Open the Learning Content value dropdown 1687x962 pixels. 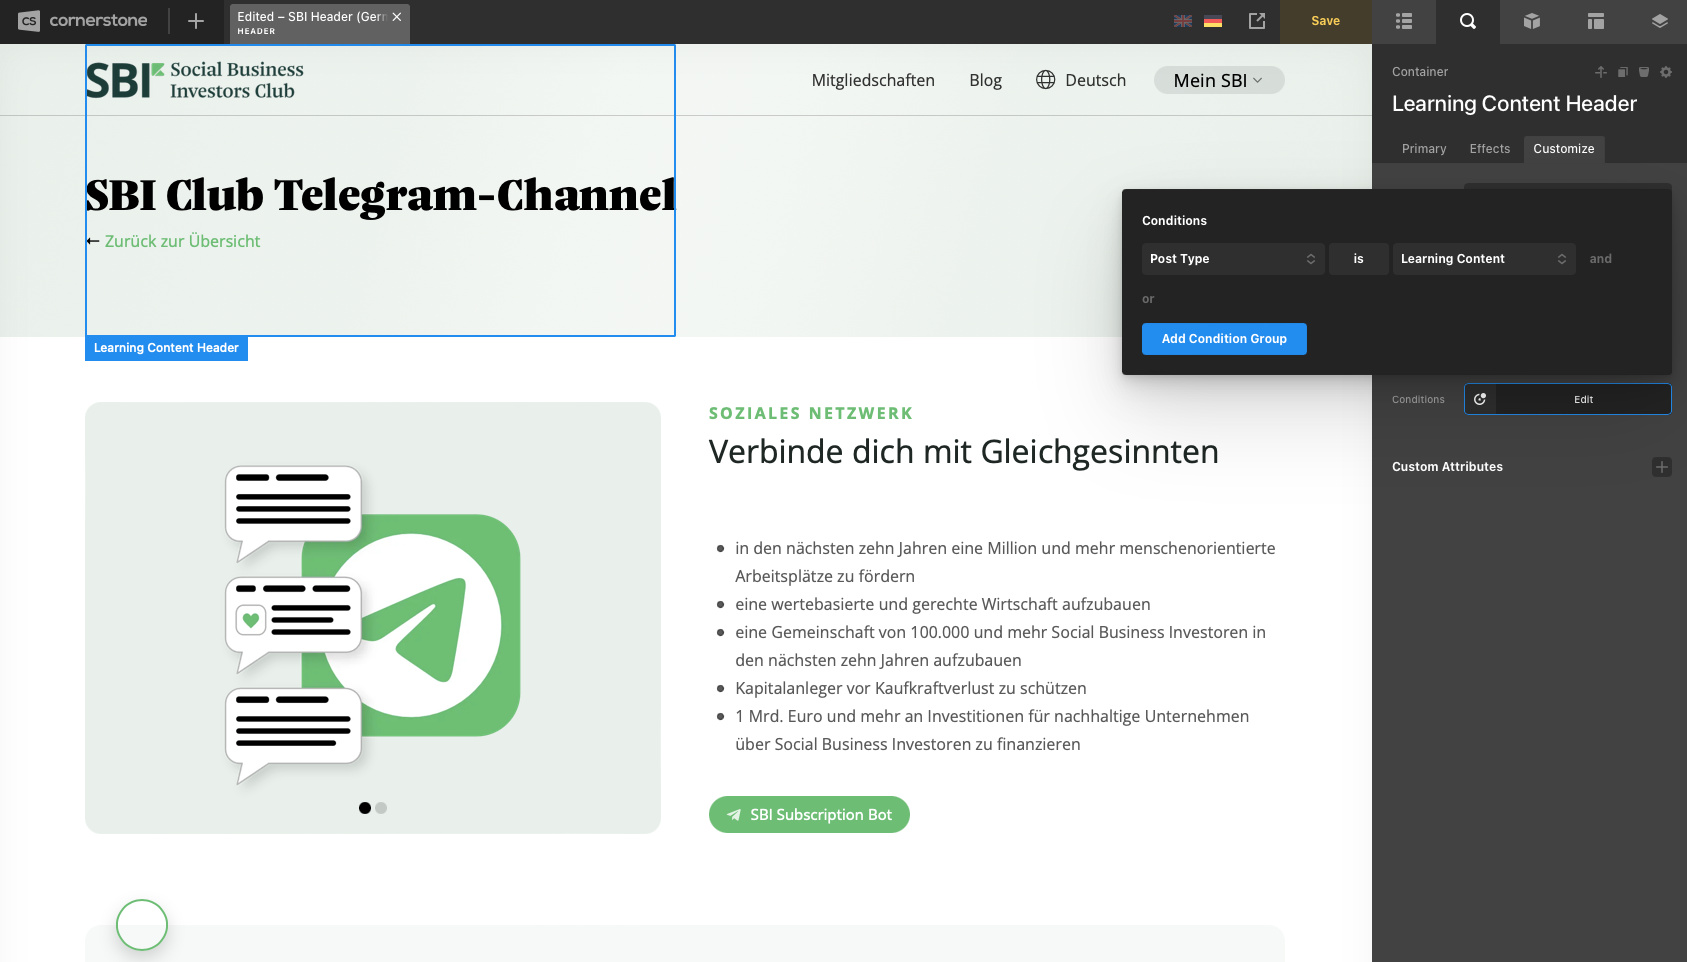(1483, 259)
